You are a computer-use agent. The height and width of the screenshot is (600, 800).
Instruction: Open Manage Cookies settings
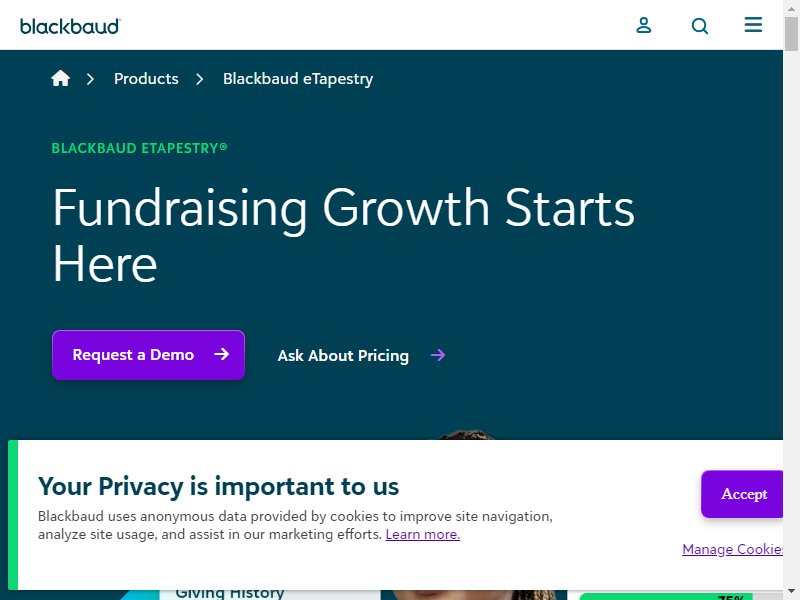tap(733, 549)
